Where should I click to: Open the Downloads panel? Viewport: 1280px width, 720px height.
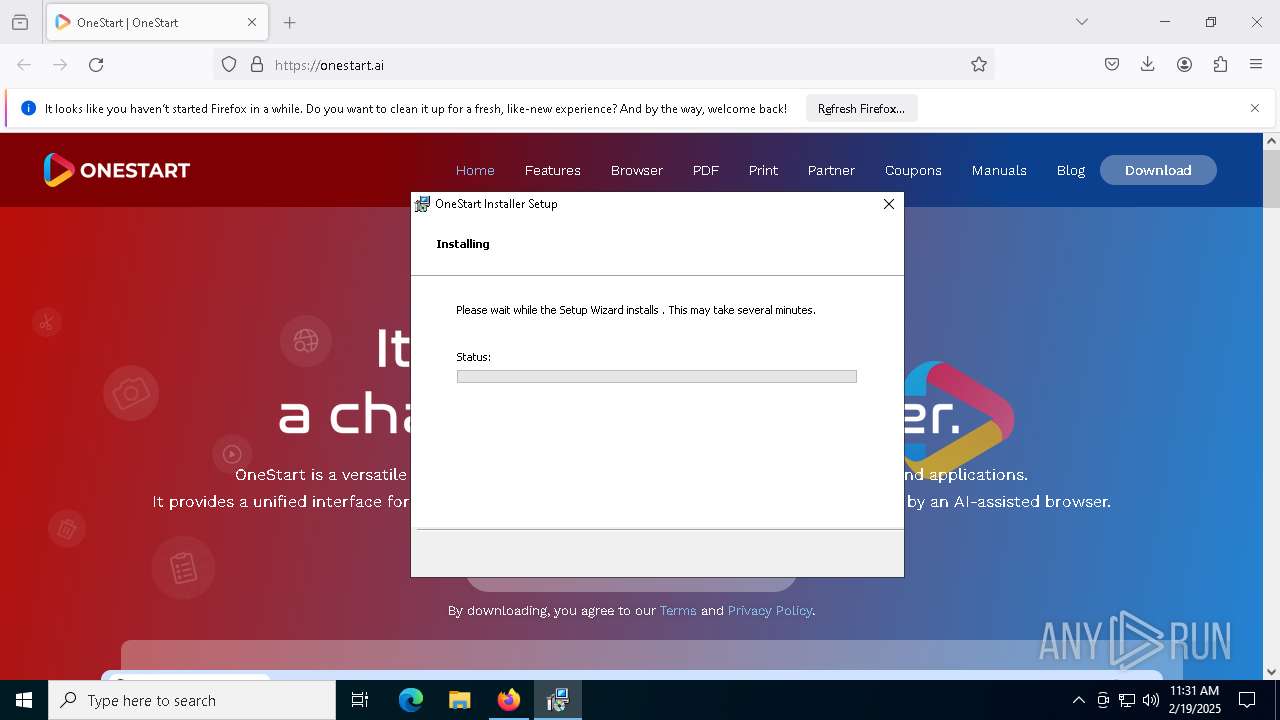click(x=1148, y=64)
